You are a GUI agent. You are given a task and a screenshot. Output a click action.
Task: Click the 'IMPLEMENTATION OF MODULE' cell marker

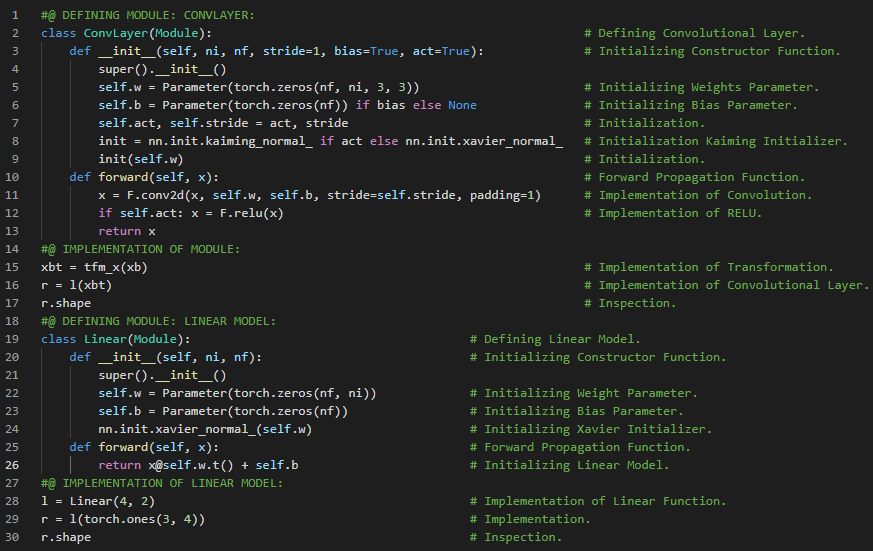pyautogui.click(x=141, y=249)
